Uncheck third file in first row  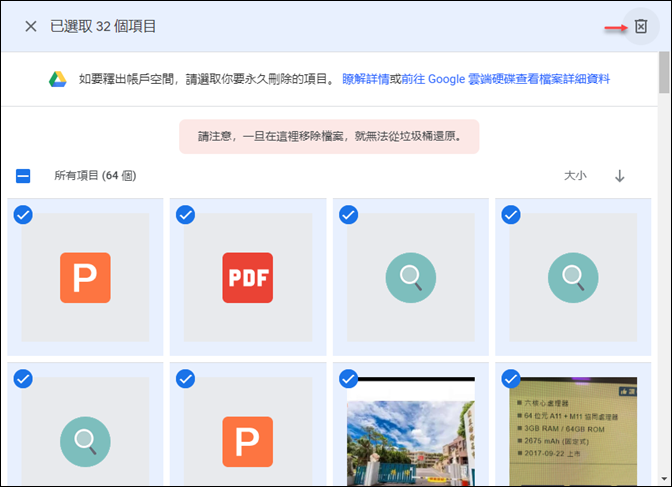tap(348, 215)
